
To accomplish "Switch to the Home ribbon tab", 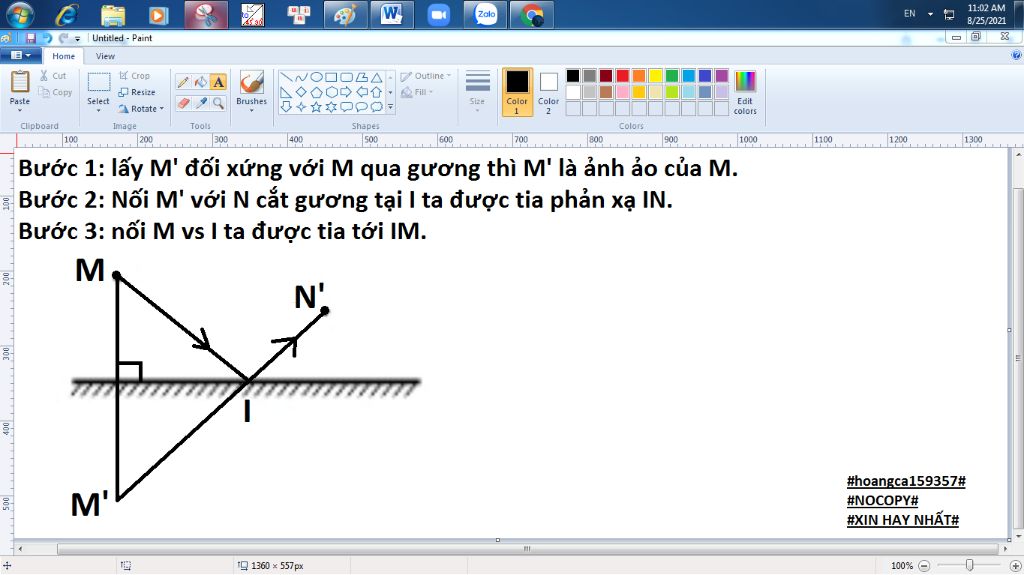I will 63,56.
